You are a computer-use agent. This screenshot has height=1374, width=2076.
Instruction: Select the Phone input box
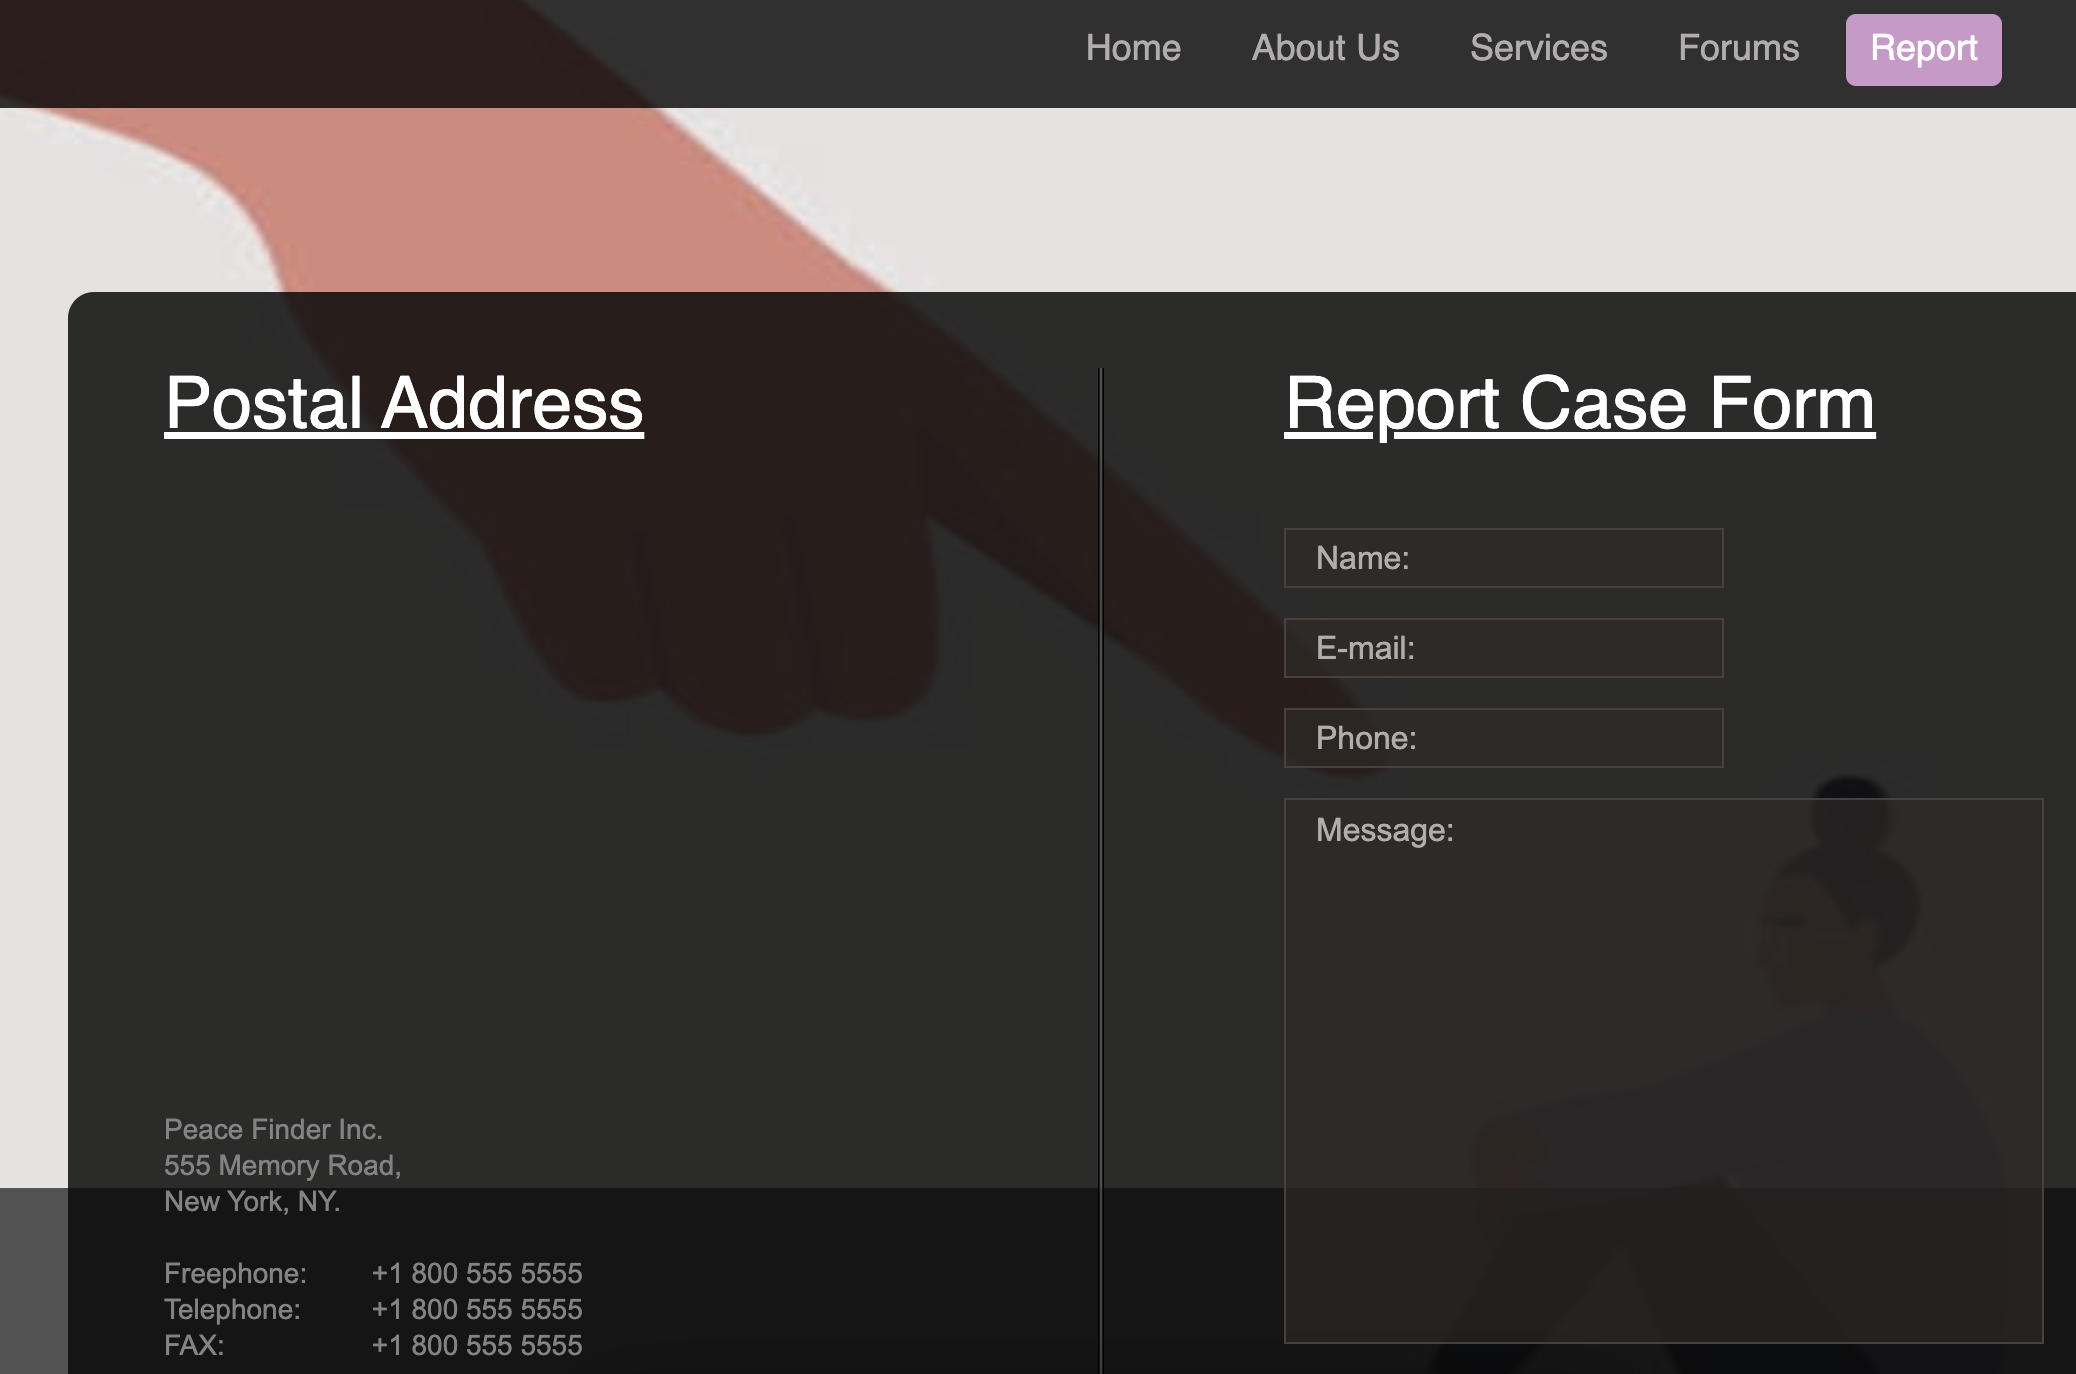point(1503,738)
